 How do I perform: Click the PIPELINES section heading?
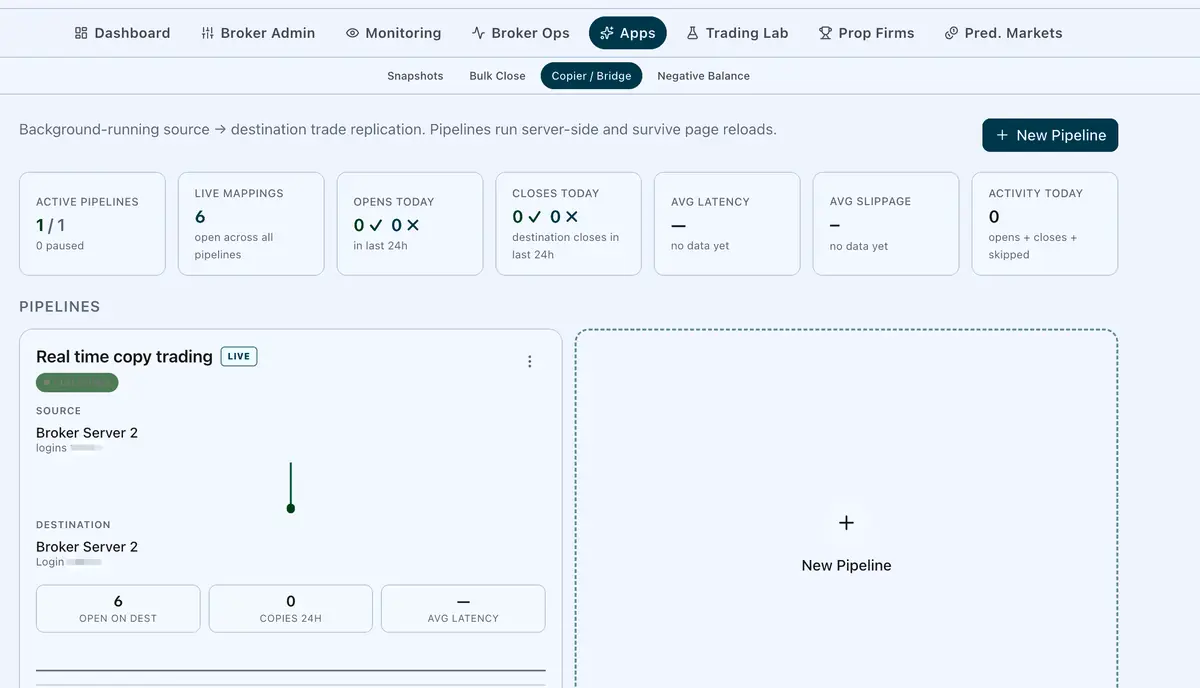point(60,307)
